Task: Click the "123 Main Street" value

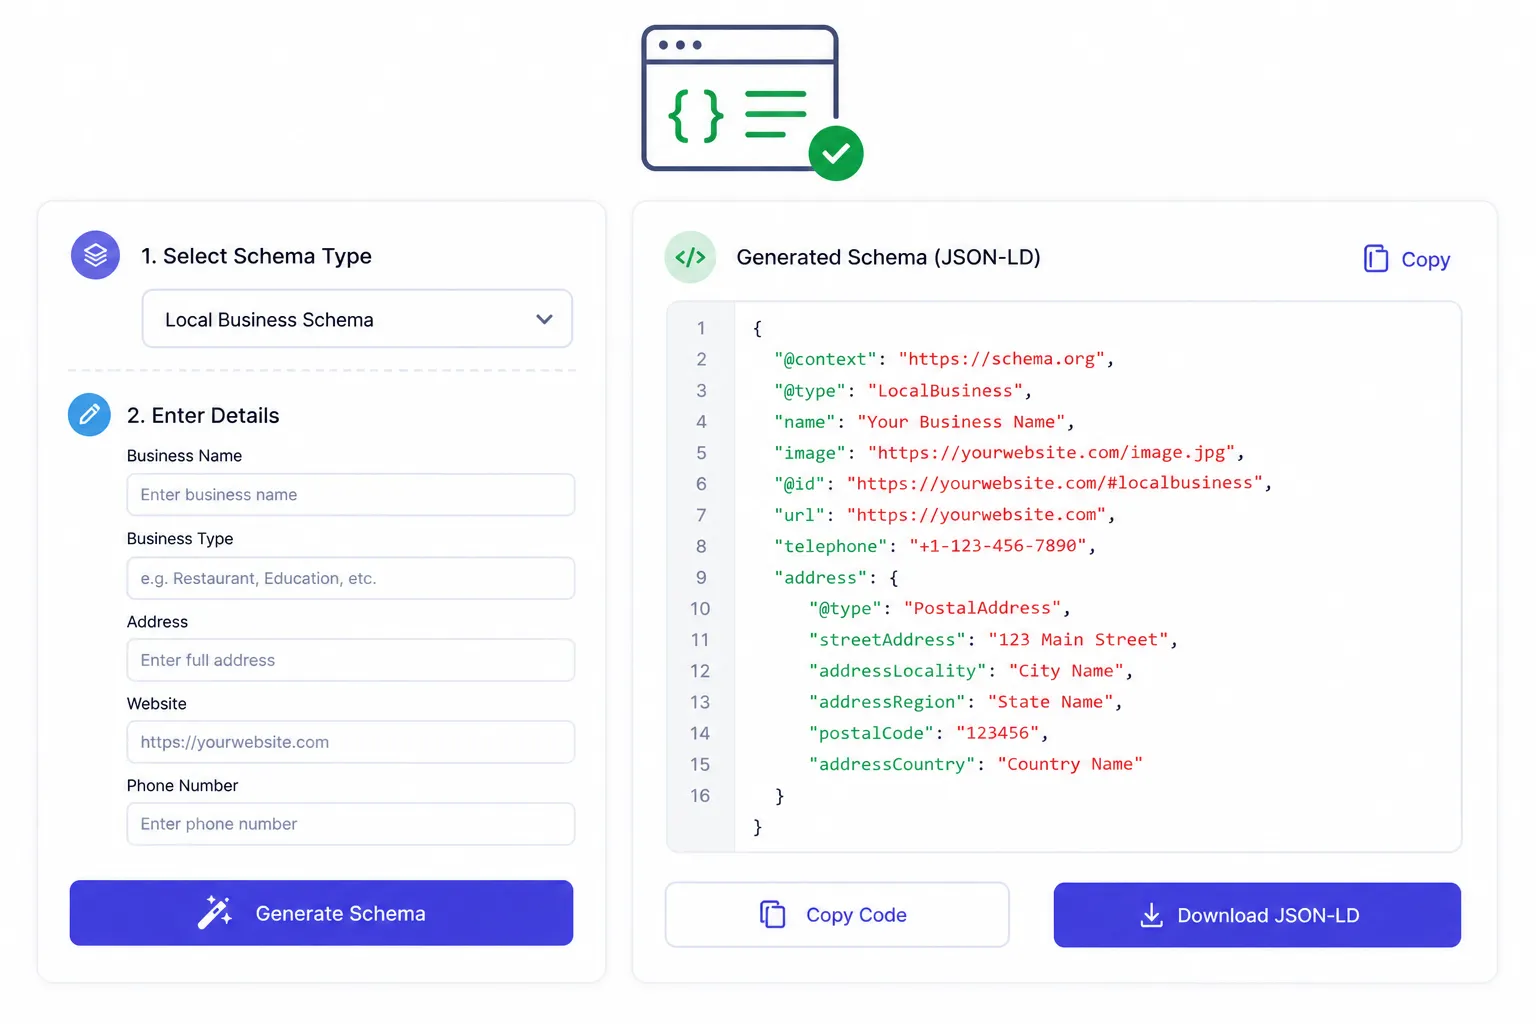Action: 1078,640
